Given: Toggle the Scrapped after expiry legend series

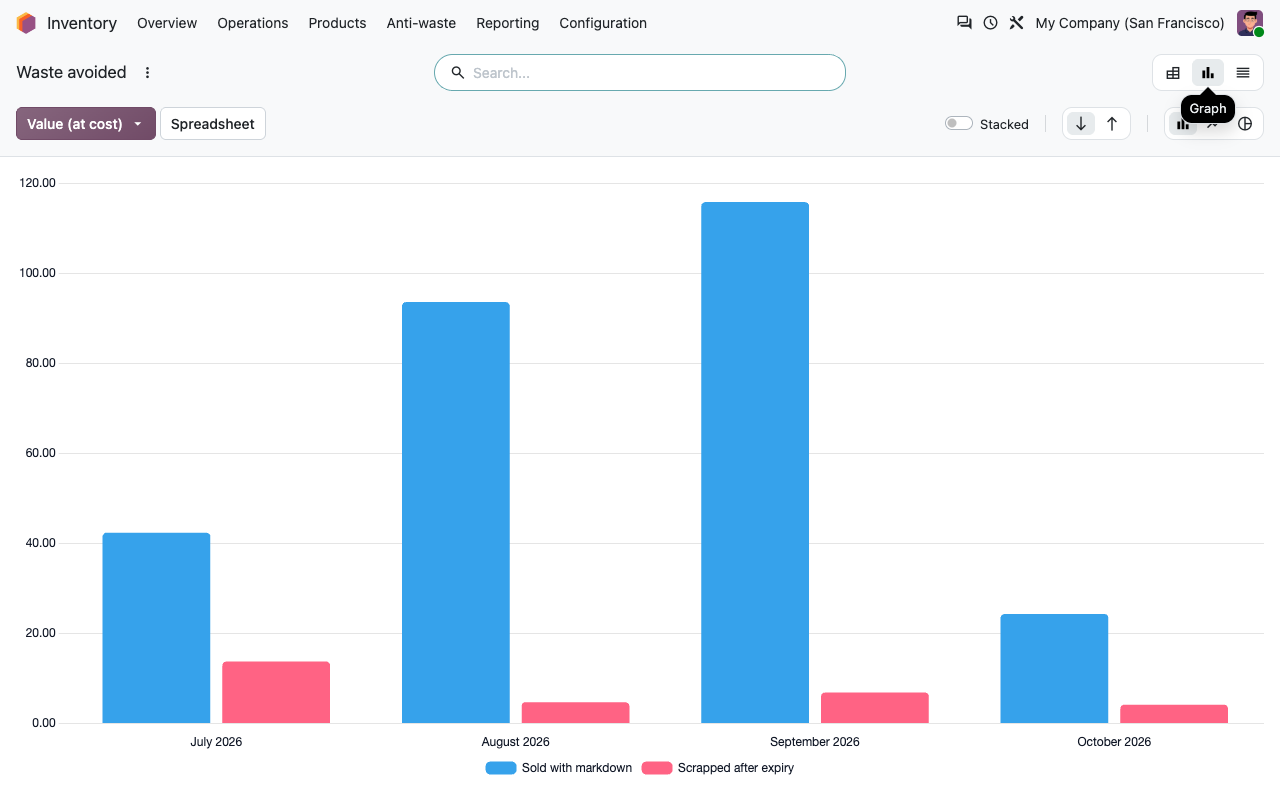Looking at the screenshot, I should 718,768.
